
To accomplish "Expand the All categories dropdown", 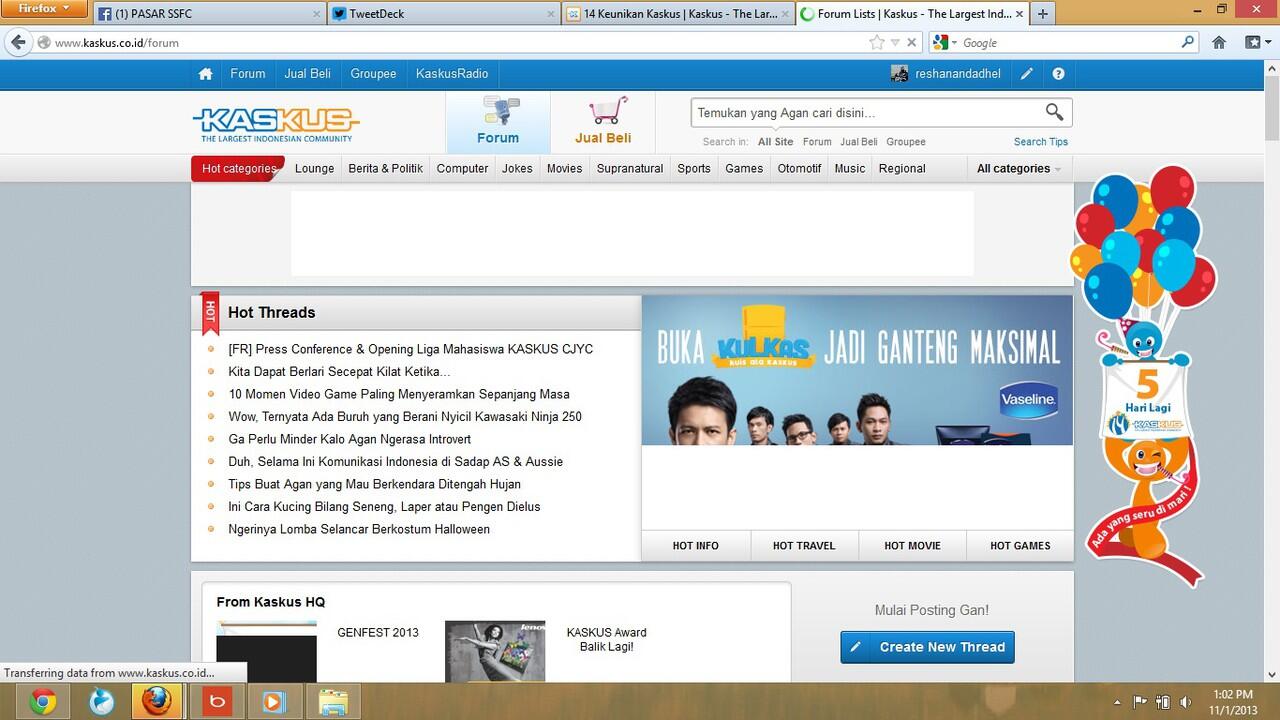I will pos(1019,168).
